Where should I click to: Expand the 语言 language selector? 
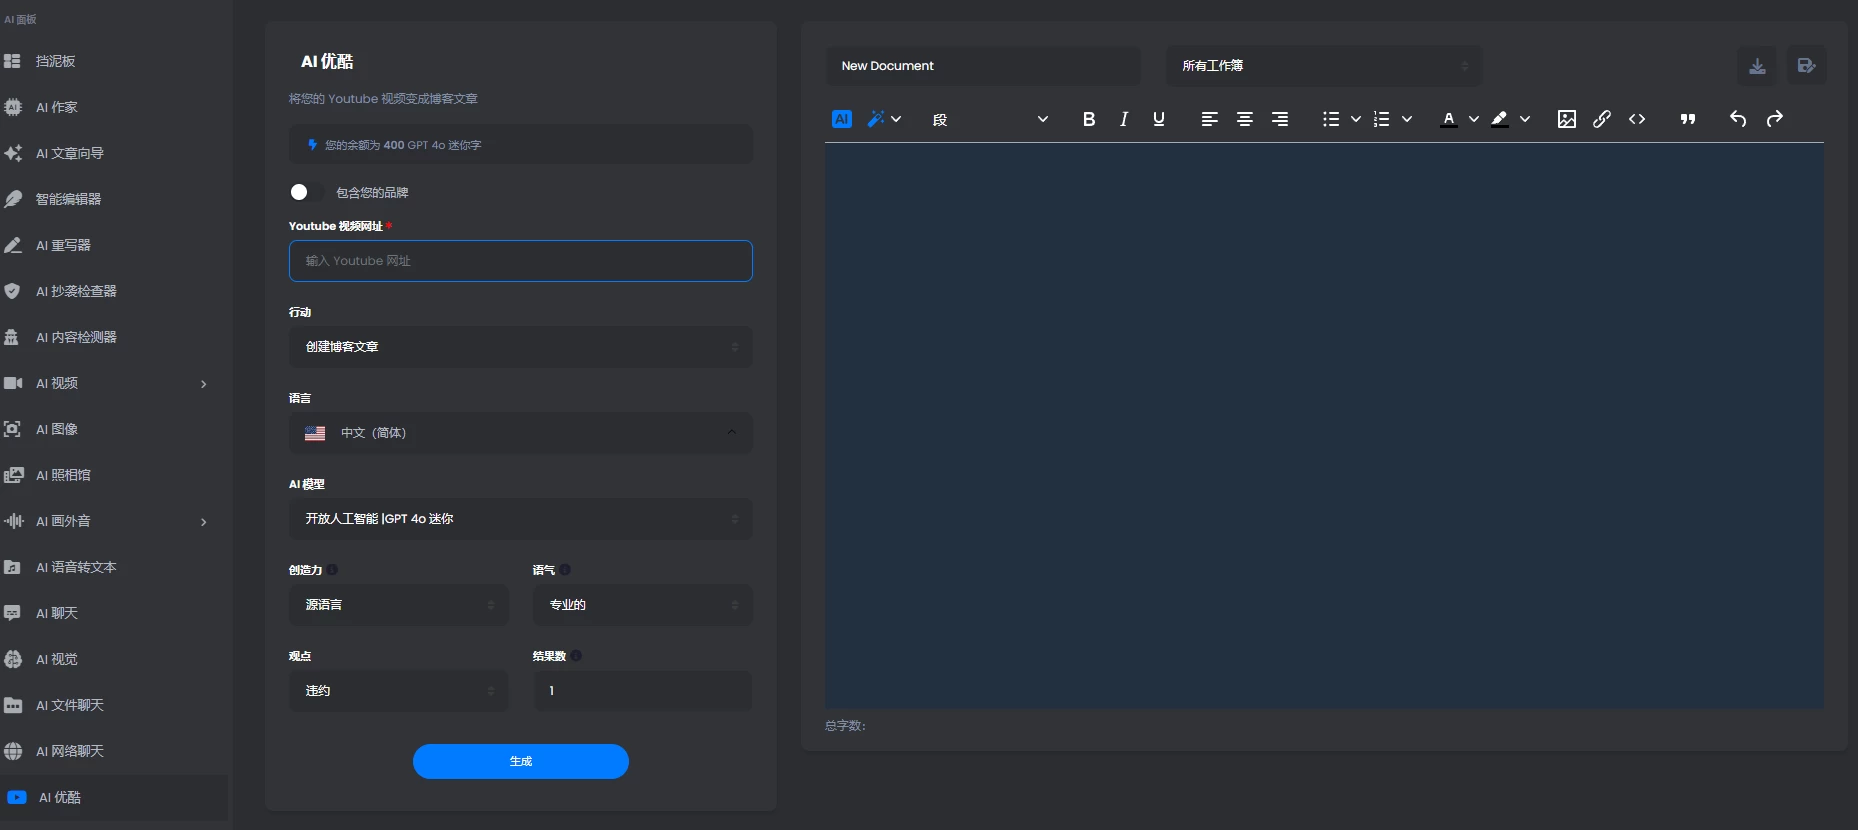point(520,433)
